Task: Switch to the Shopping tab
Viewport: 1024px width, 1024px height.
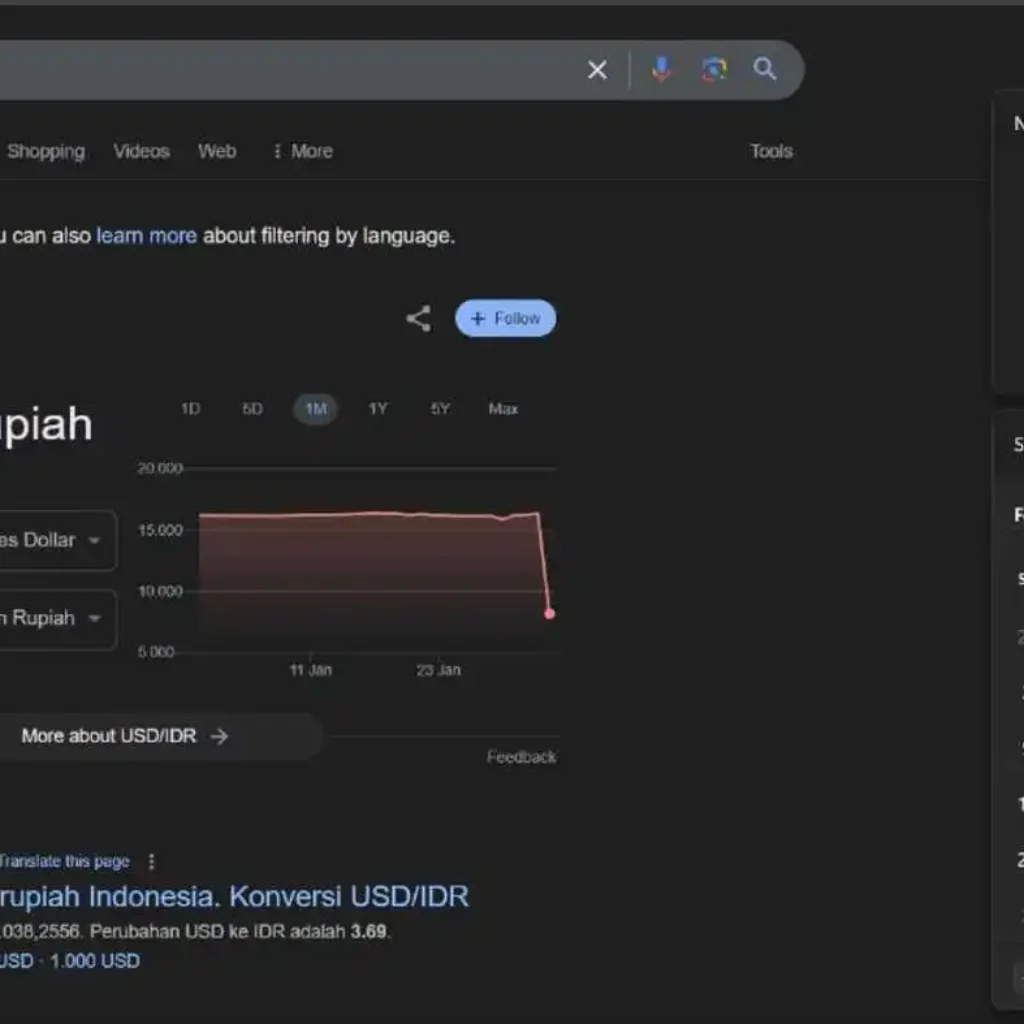Action: [x=45, y=151]
